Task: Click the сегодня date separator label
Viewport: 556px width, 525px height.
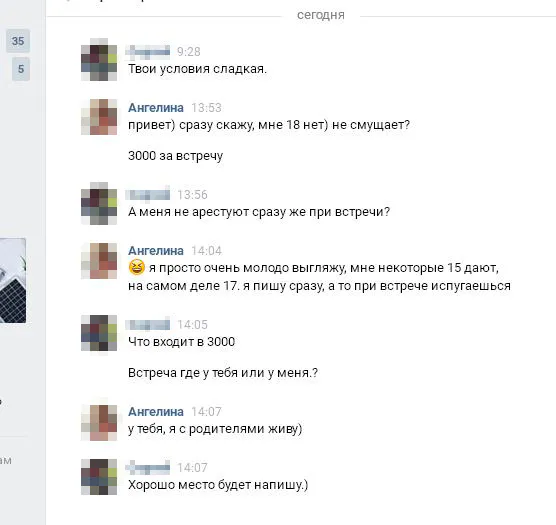Action: tap(321, 15)
